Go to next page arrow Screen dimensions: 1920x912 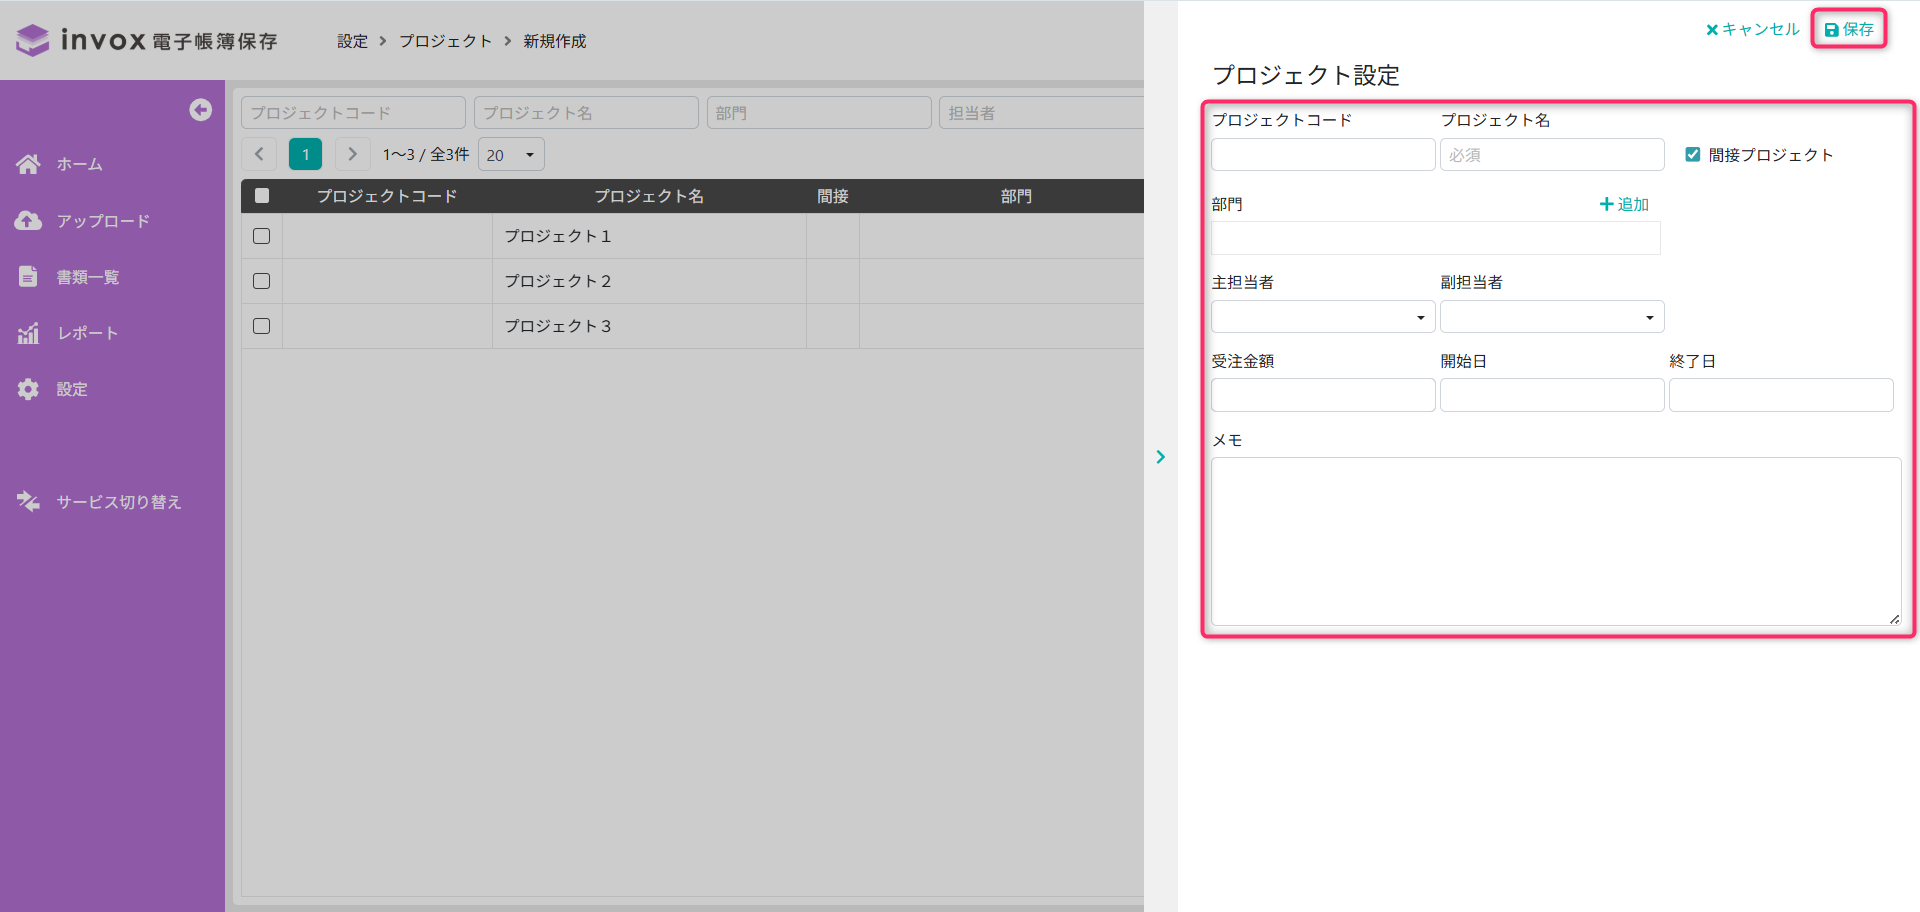pyautogui.click(x=351, y=154)
